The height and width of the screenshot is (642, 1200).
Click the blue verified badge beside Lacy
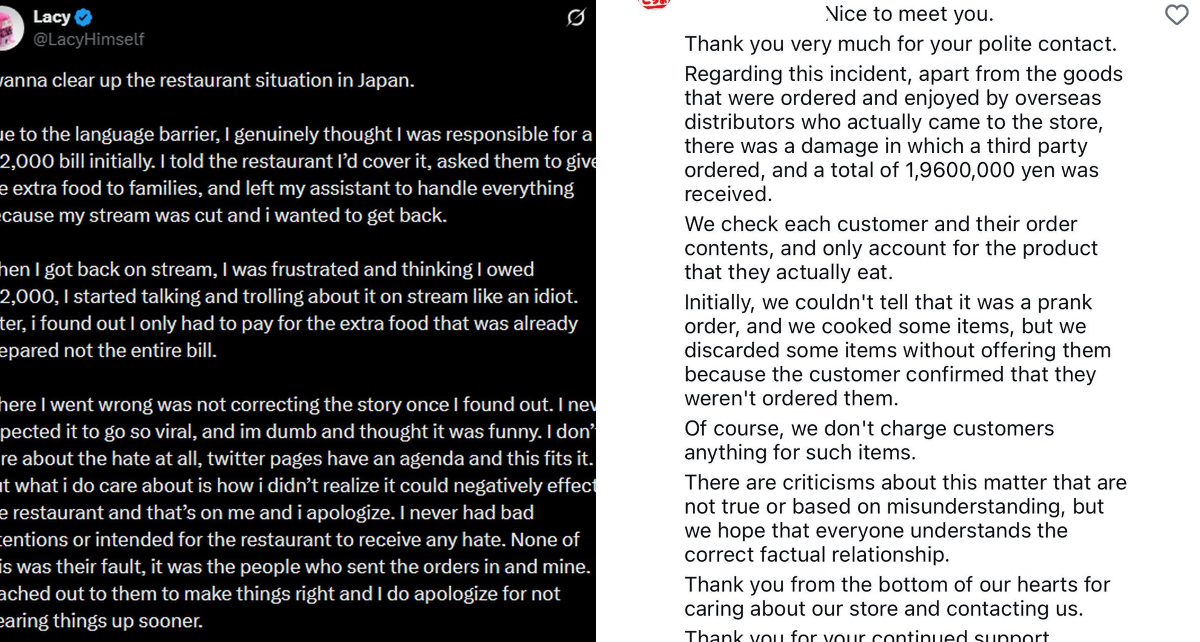(84, 17)
